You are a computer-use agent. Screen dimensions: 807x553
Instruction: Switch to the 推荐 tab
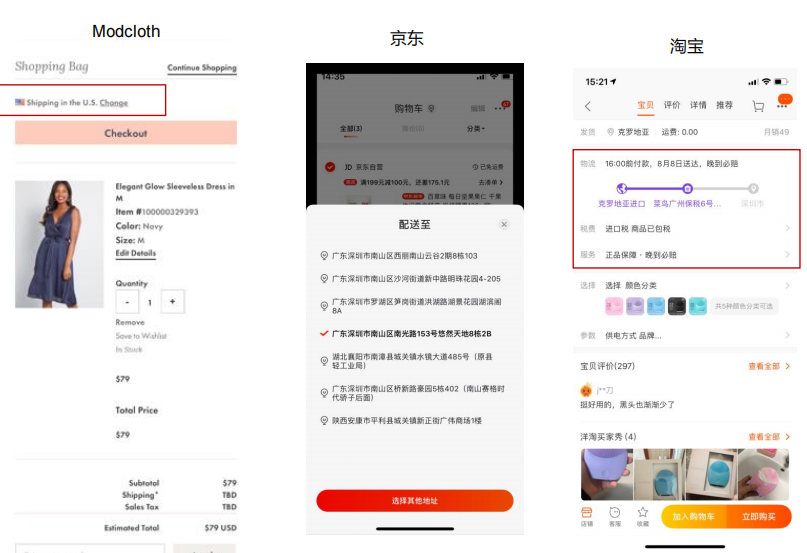pyautogui.click(x=724, y=105)
